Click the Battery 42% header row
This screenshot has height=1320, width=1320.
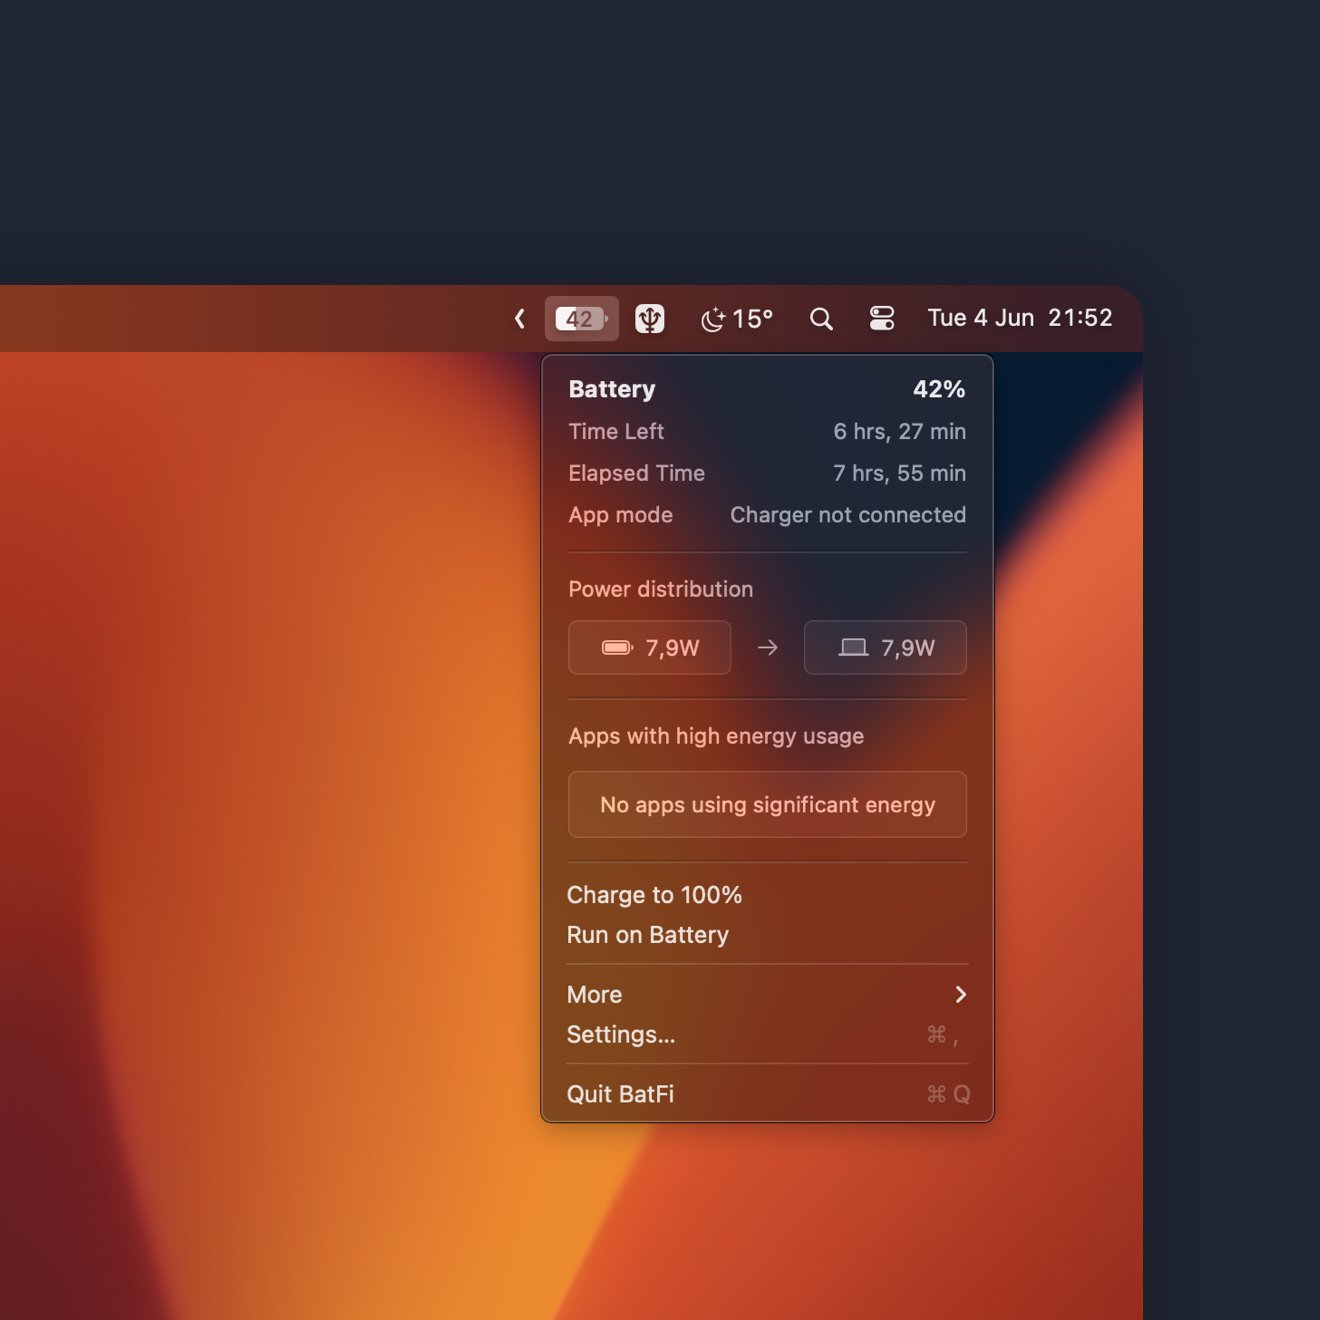pyautogui.click(x=767, y=389)
